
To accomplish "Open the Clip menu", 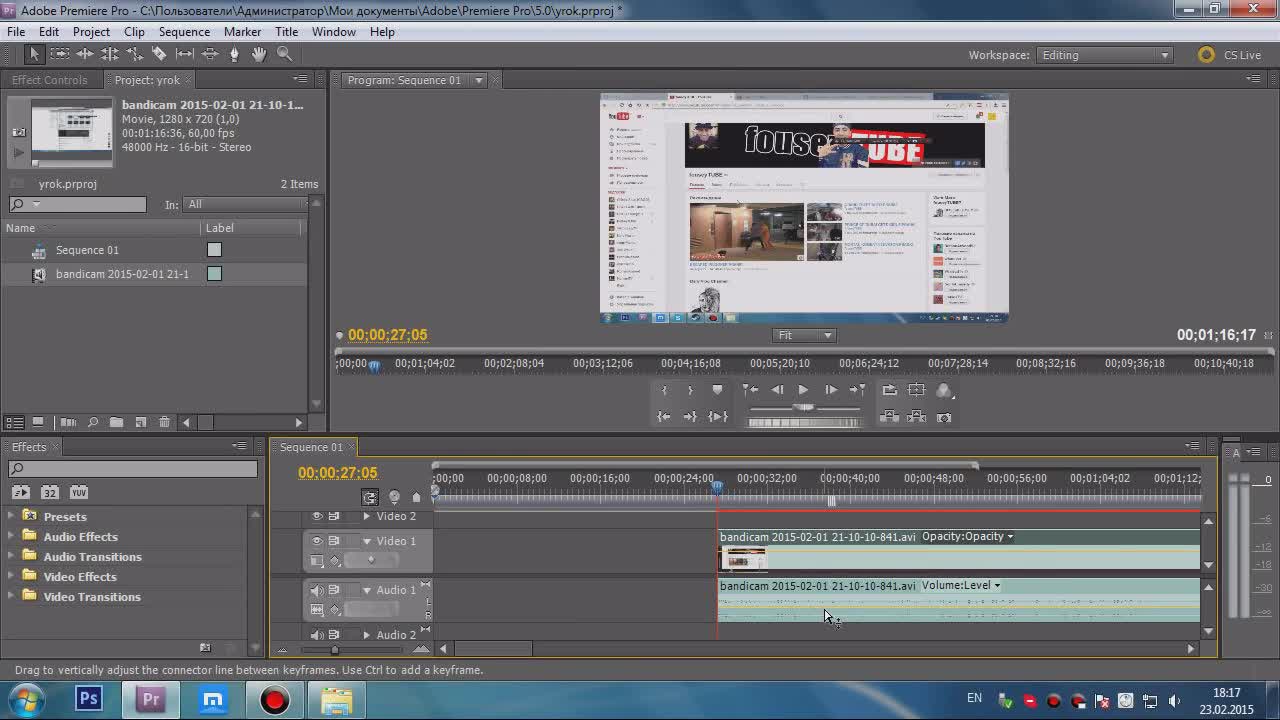I will point(134,32).
